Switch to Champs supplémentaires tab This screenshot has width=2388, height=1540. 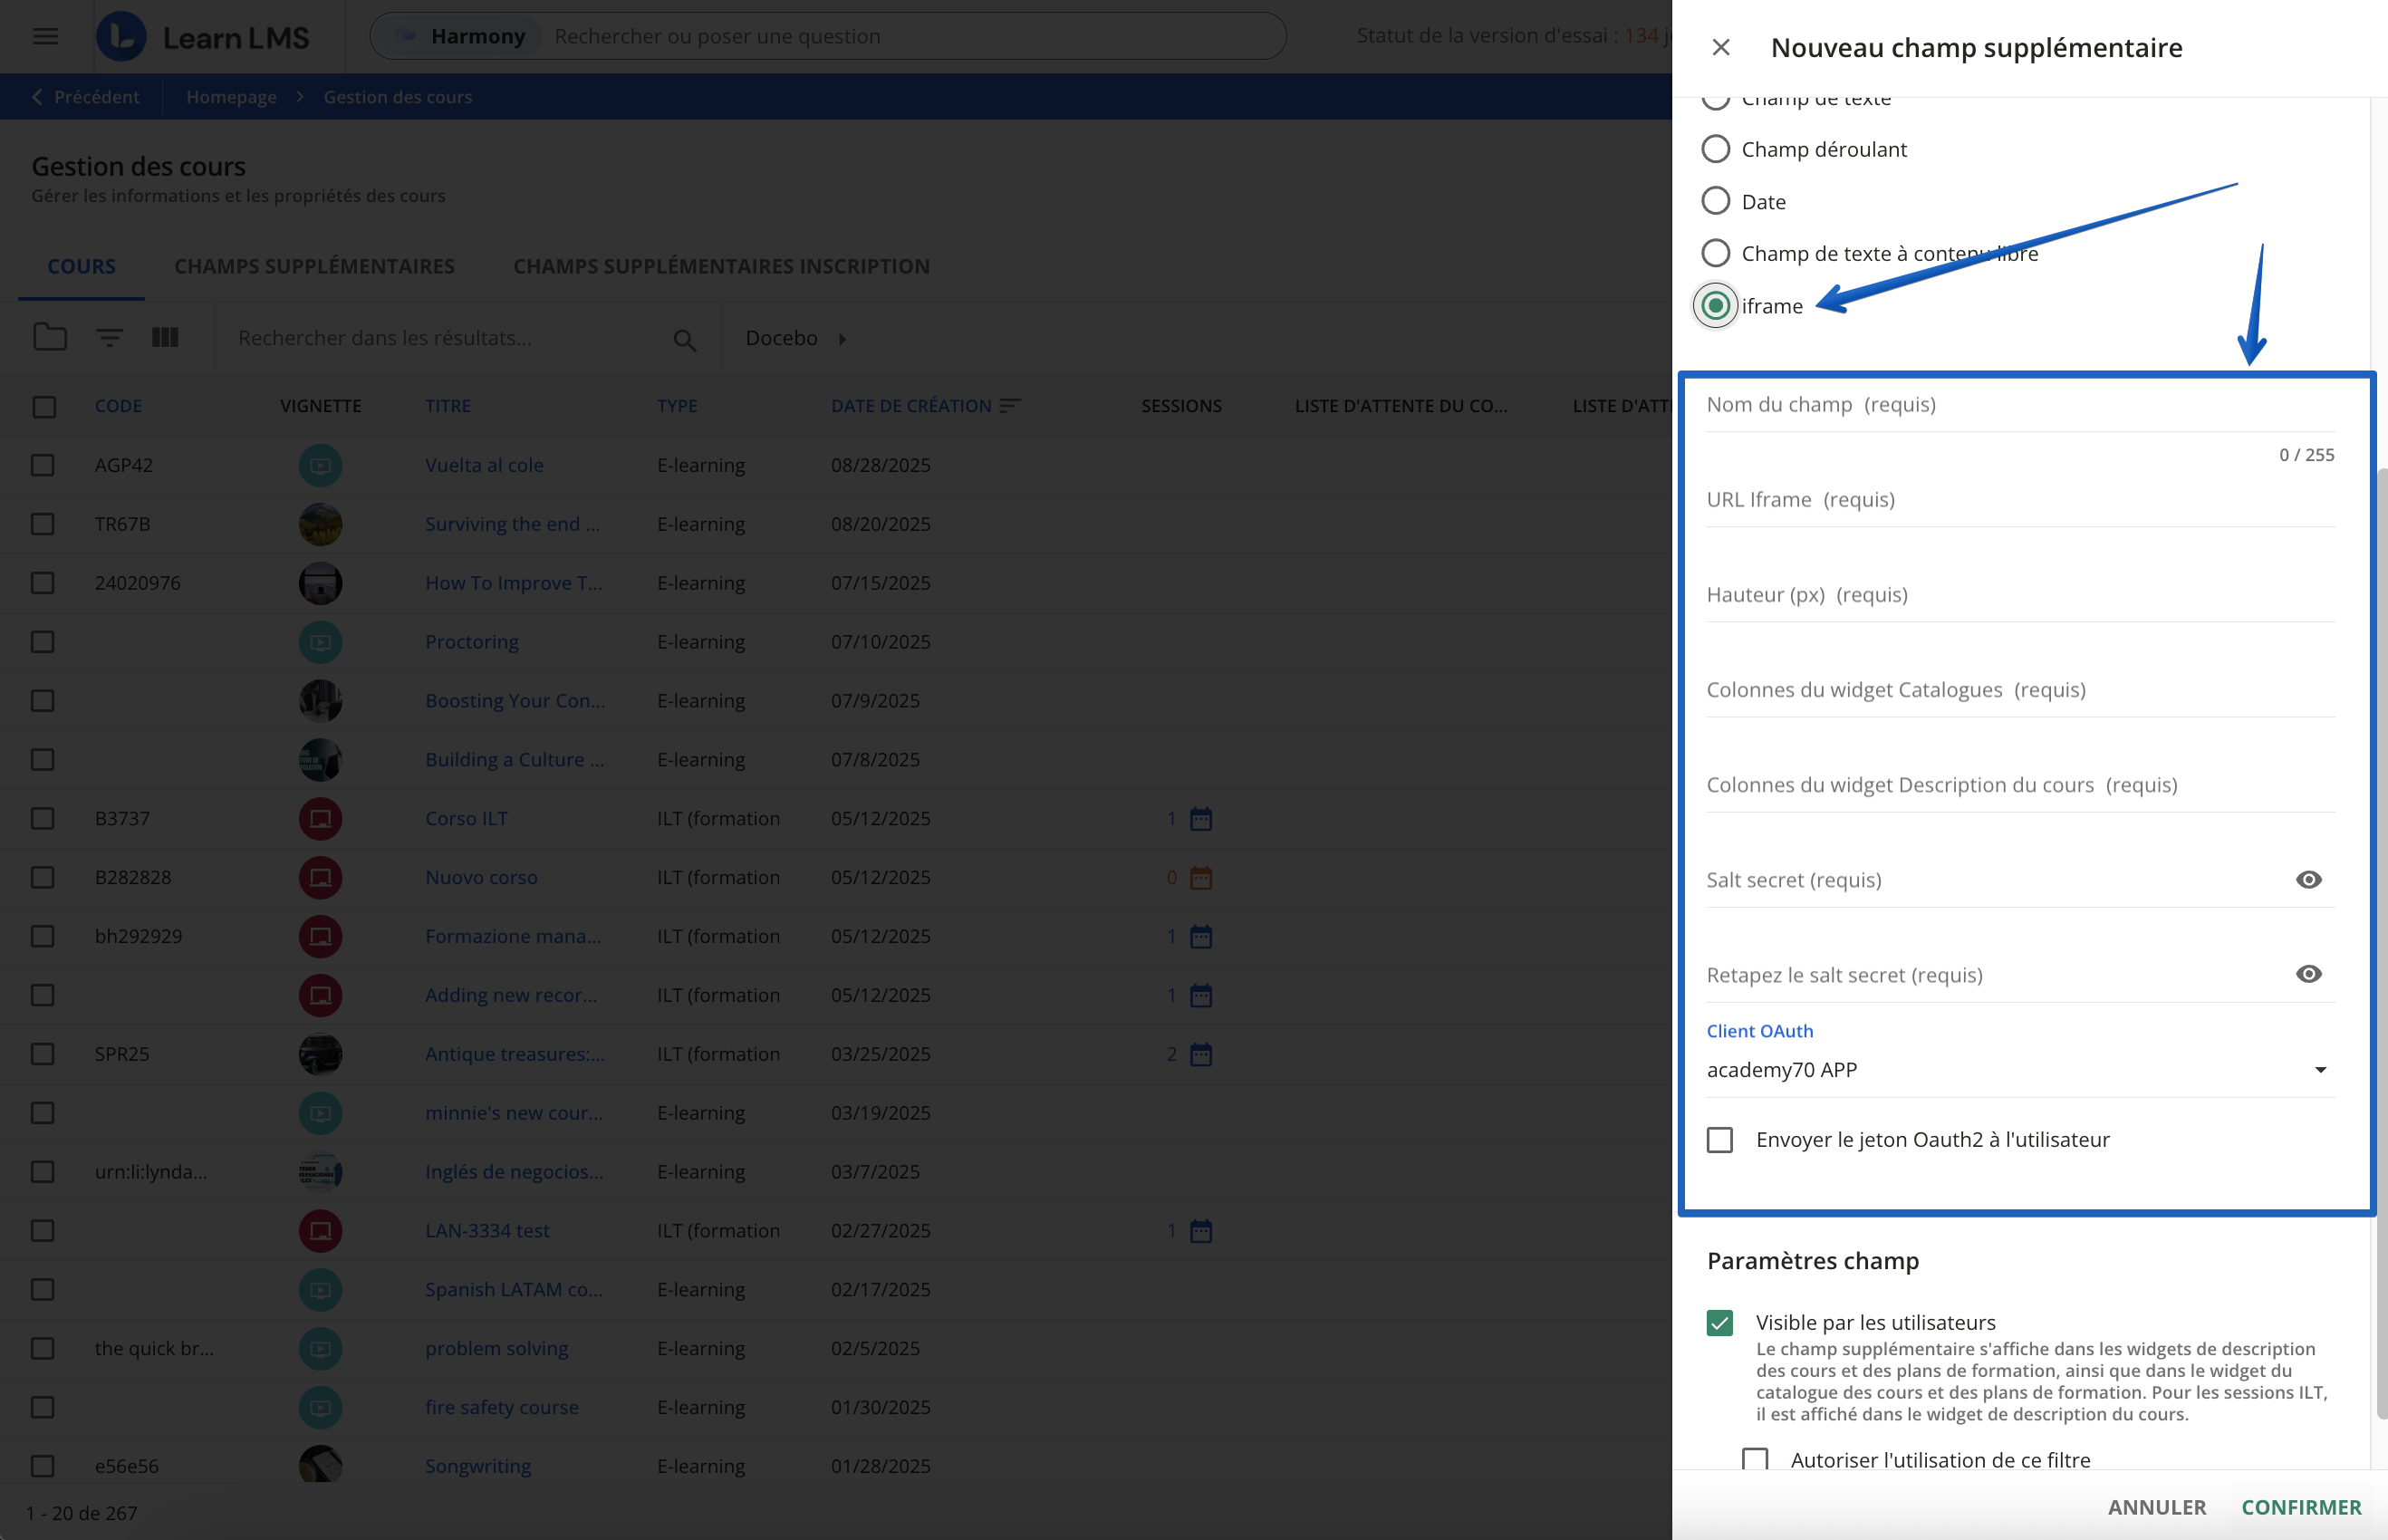pos(314,266)
